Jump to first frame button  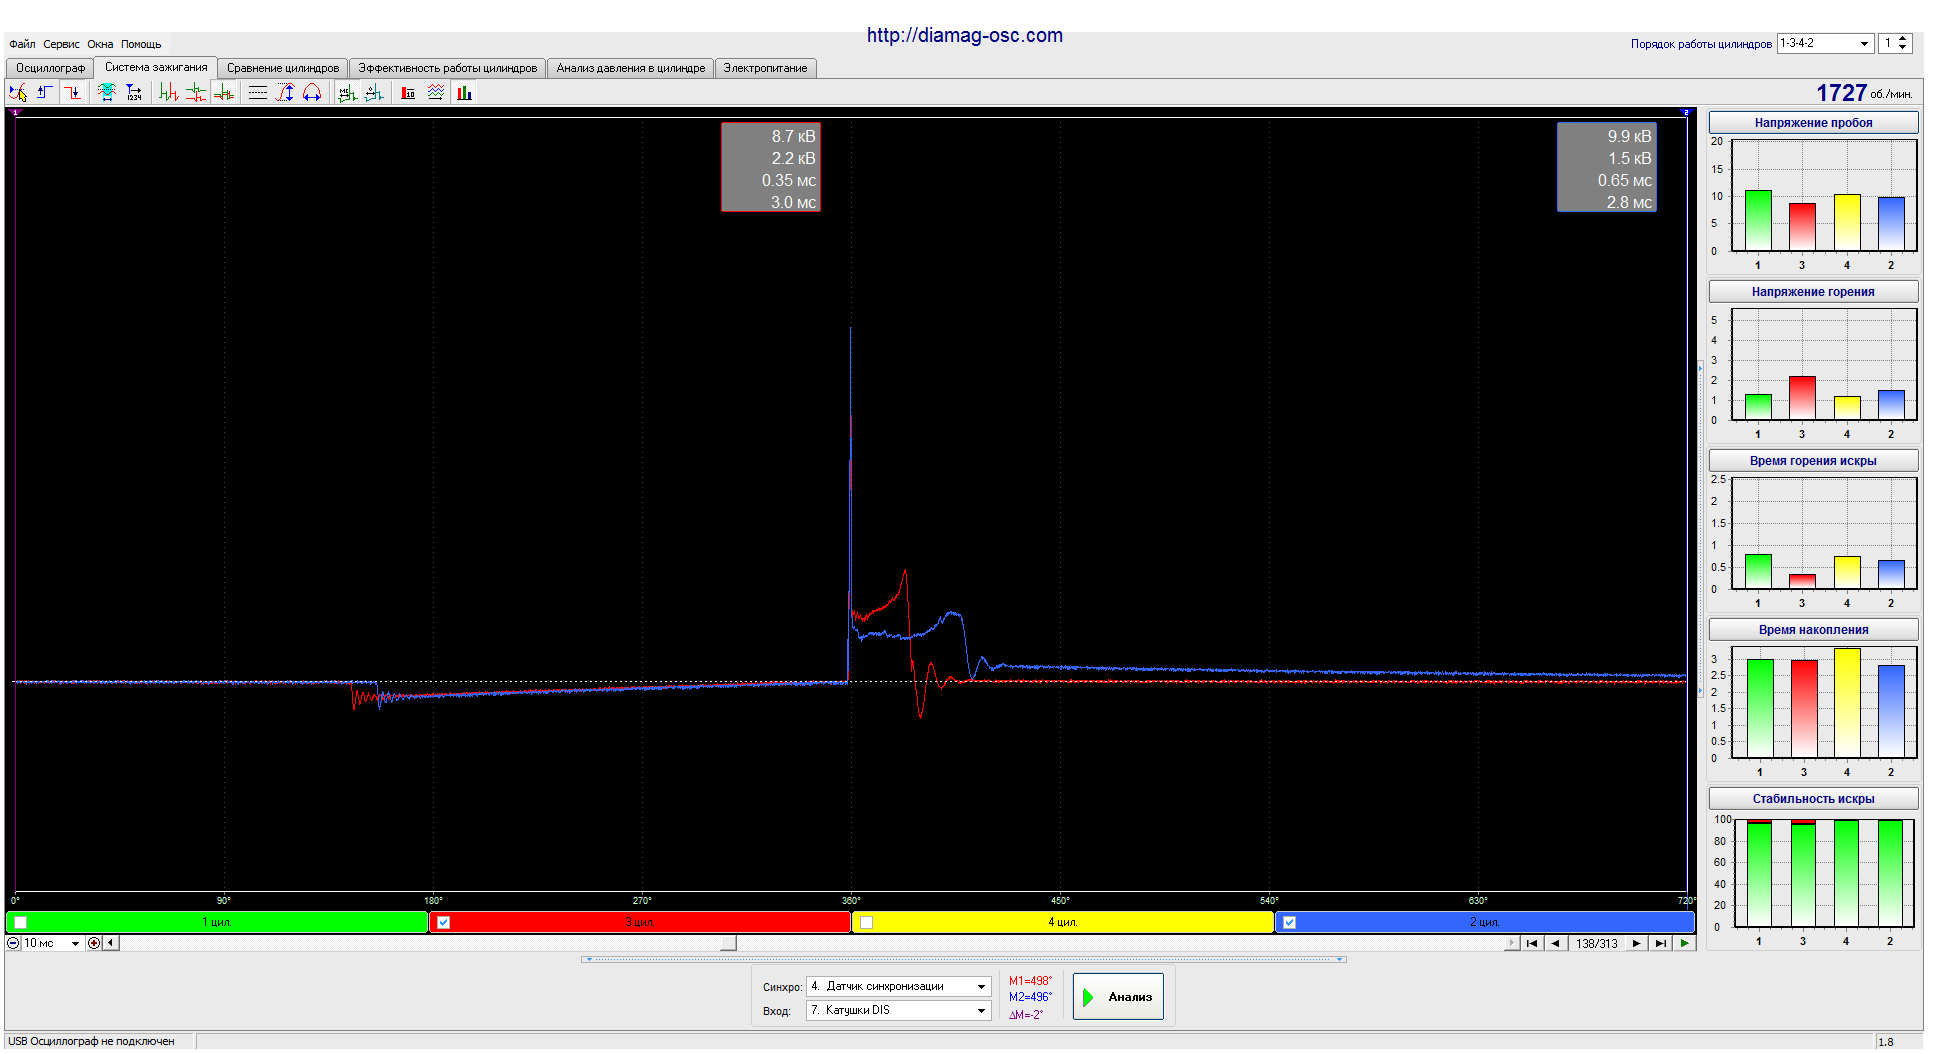click(1532, 943)
